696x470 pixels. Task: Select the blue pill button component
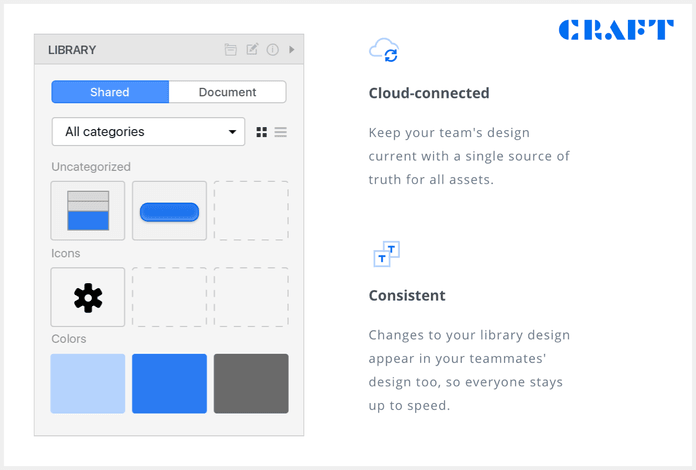pos(169,211)
